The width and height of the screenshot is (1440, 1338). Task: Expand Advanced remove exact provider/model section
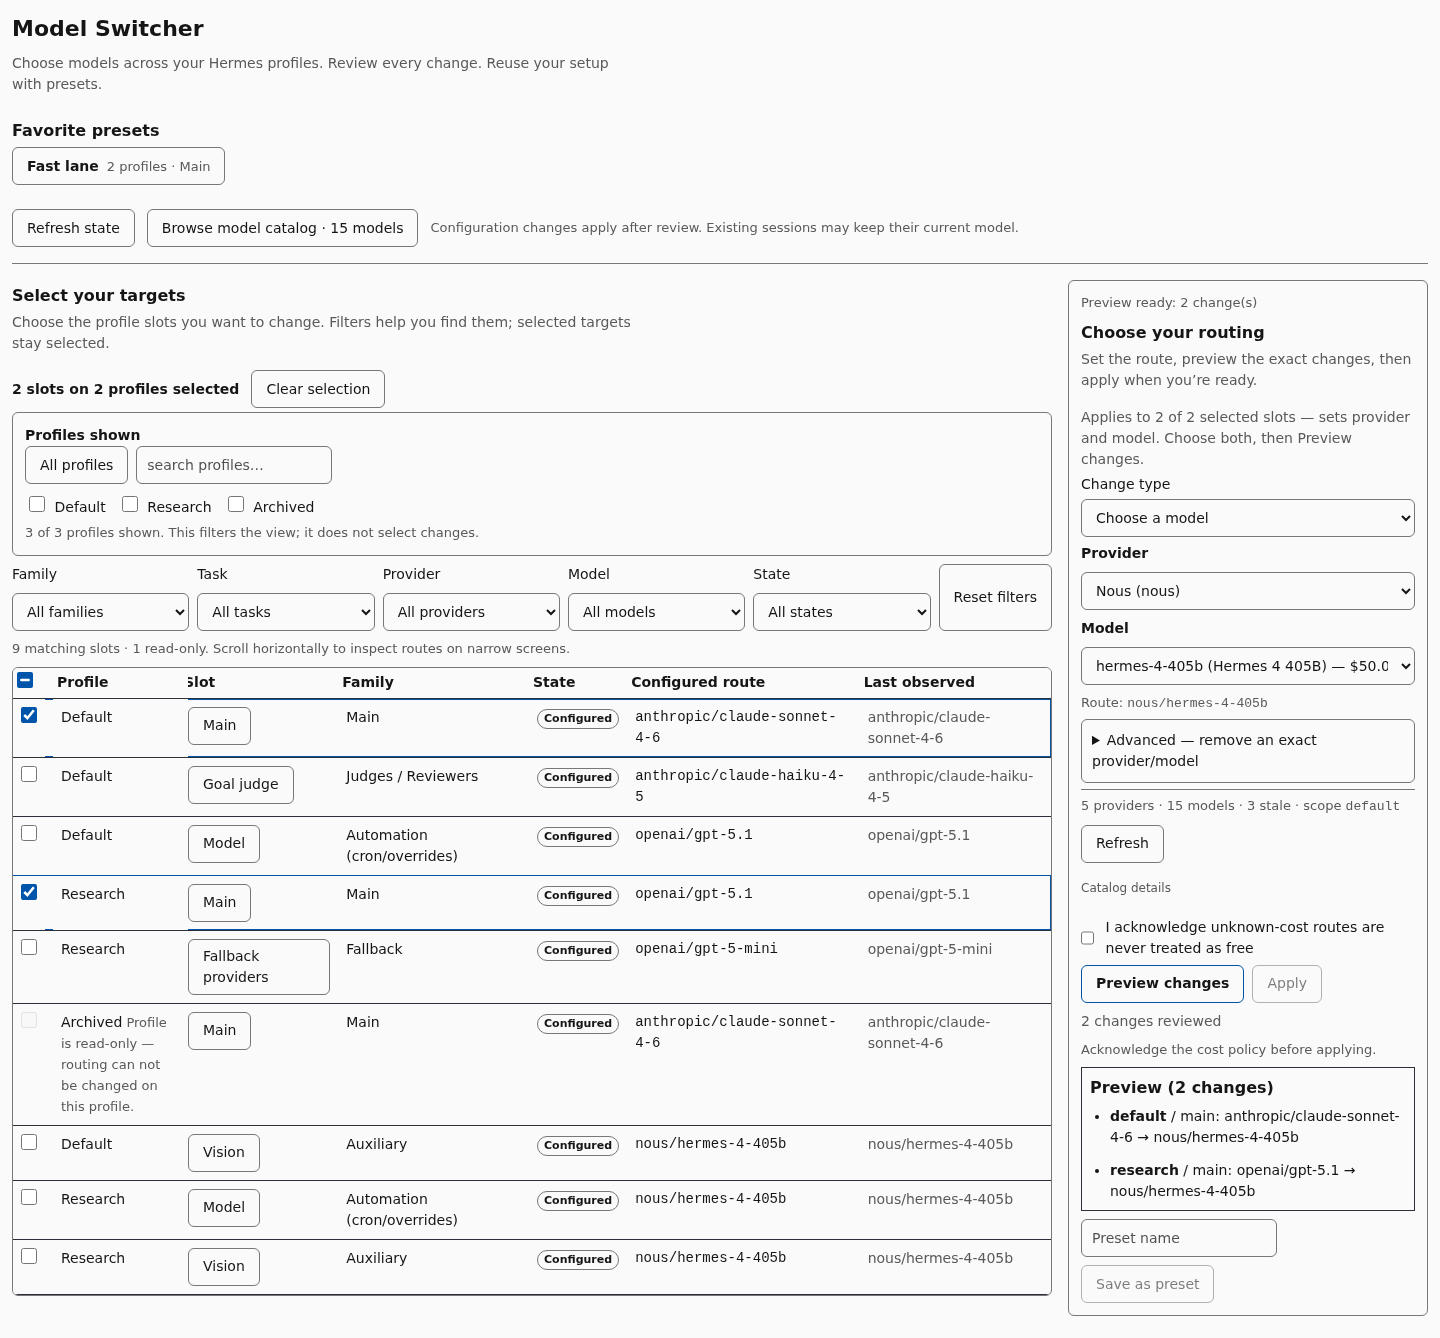pos(1248,751)
